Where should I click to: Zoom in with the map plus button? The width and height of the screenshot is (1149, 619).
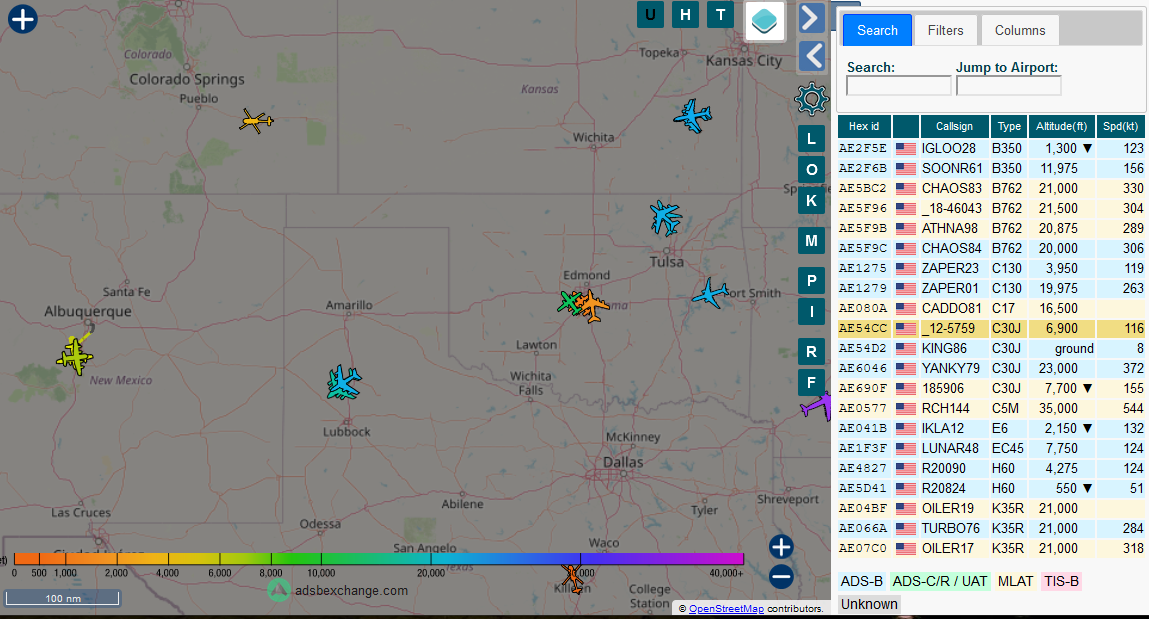[x=781, y=546]
